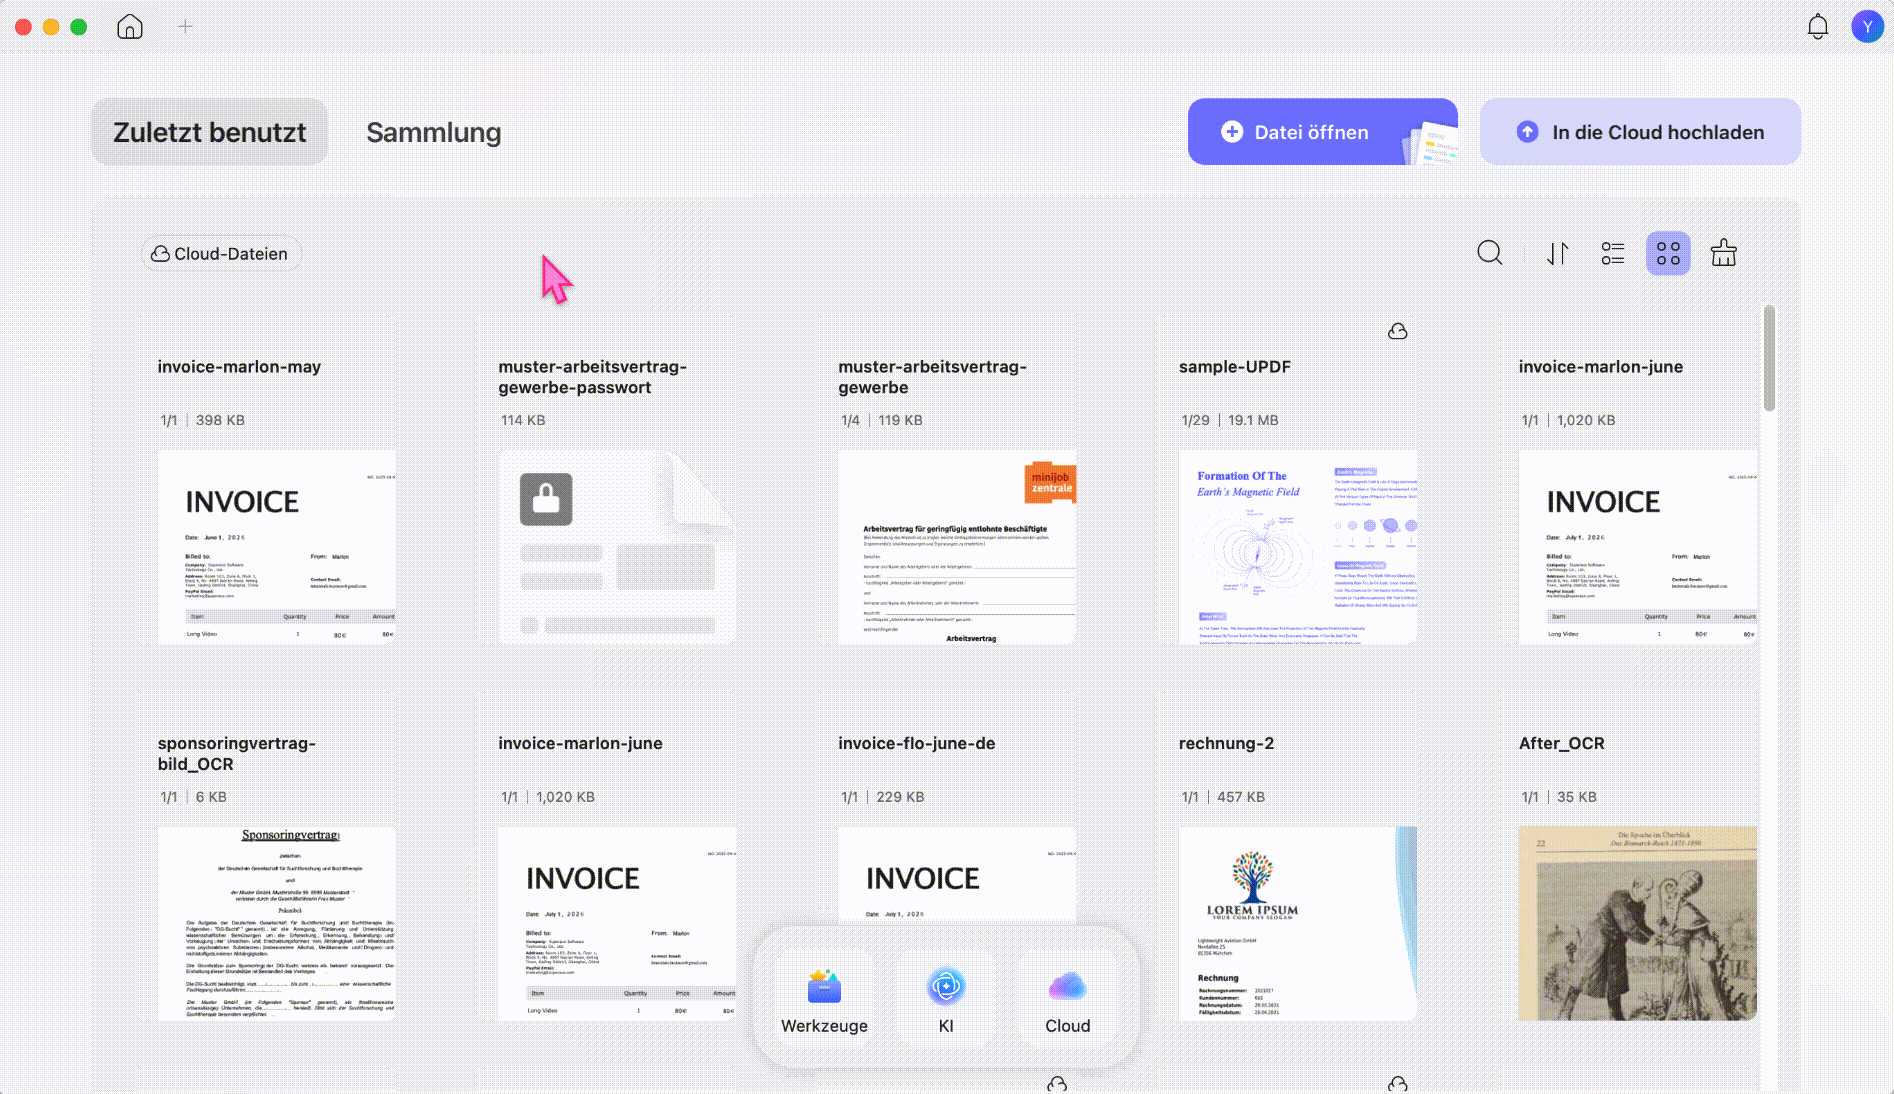The image size is (1894, 1094).
Task: Open the notifications bell
Action: point(1818,27)
